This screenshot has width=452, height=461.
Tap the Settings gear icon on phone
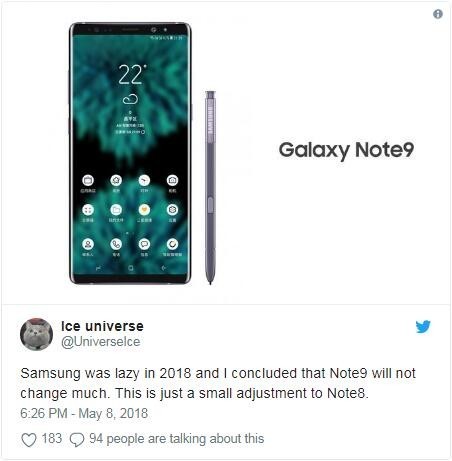point(172,210)
